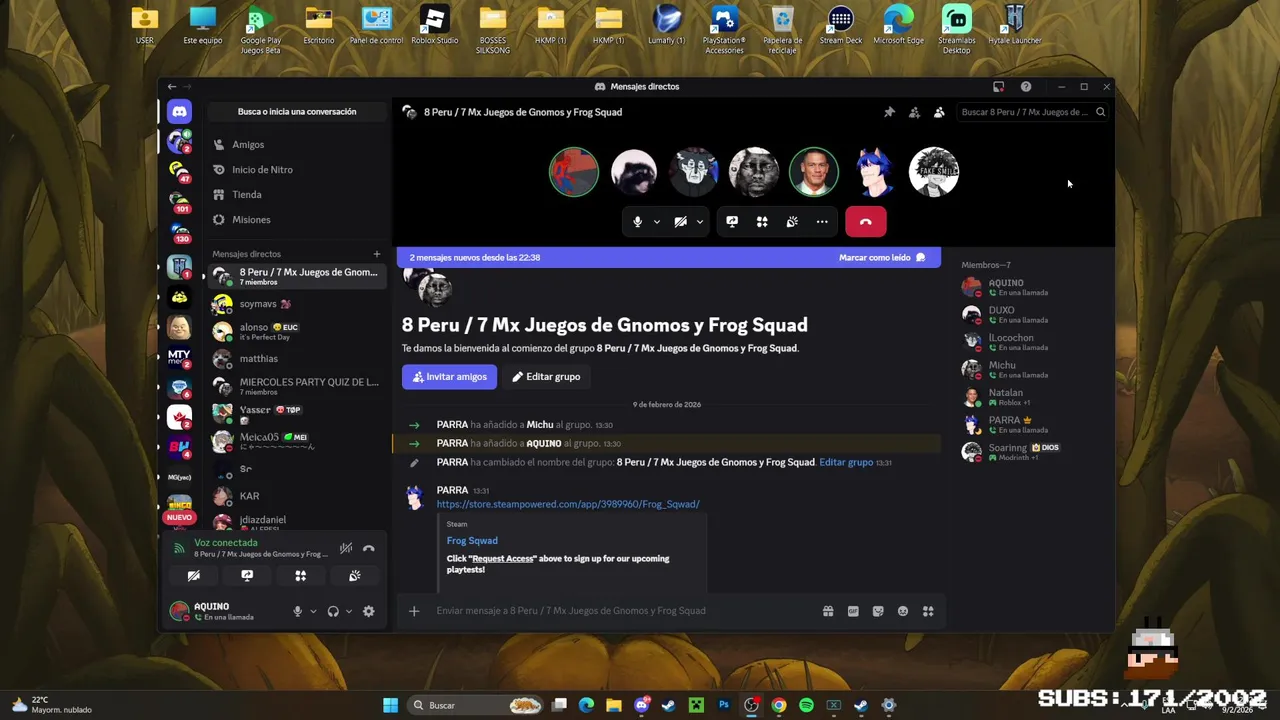Expand input device arrow in user panel

pyautogui.click(x=313, y=611)
